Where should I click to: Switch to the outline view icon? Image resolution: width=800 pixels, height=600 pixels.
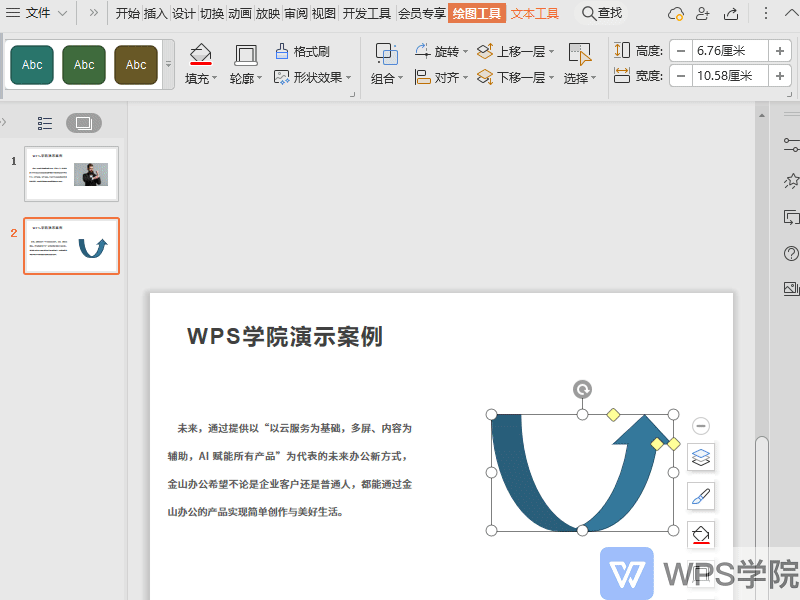point(45,123)
